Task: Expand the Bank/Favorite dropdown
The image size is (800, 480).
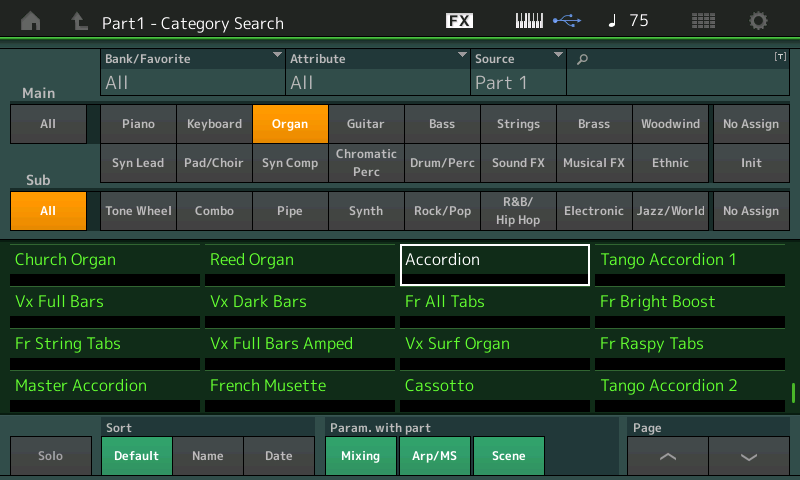Action: (x=193, y=72)
